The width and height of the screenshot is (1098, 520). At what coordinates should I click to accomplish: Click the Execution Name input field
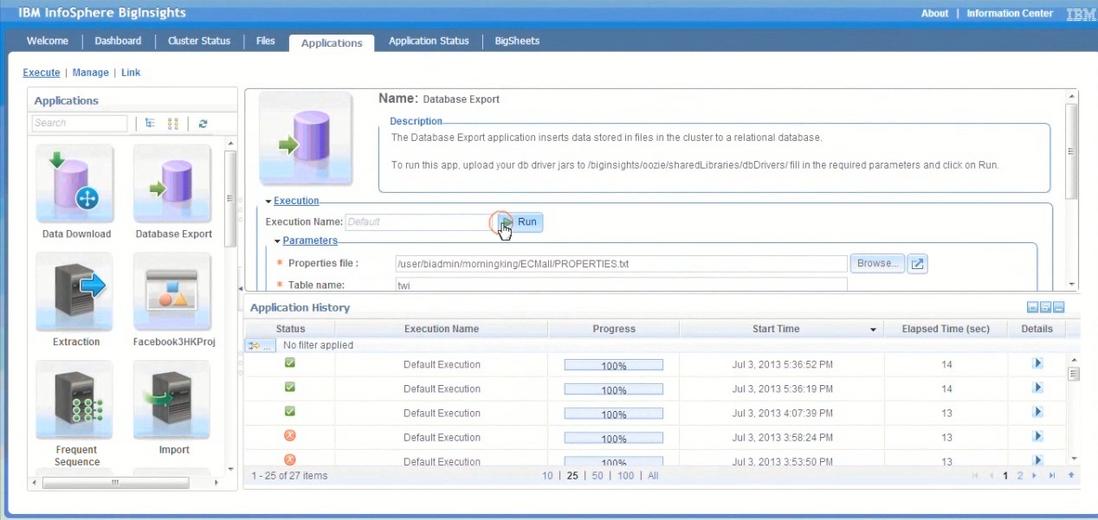420,222
